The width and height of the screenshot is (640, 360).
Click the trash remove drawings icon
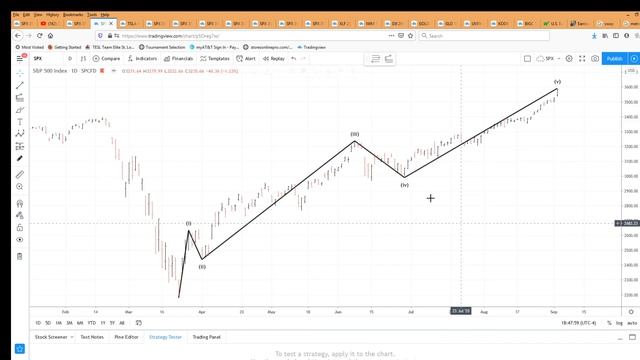pos(20,256)
